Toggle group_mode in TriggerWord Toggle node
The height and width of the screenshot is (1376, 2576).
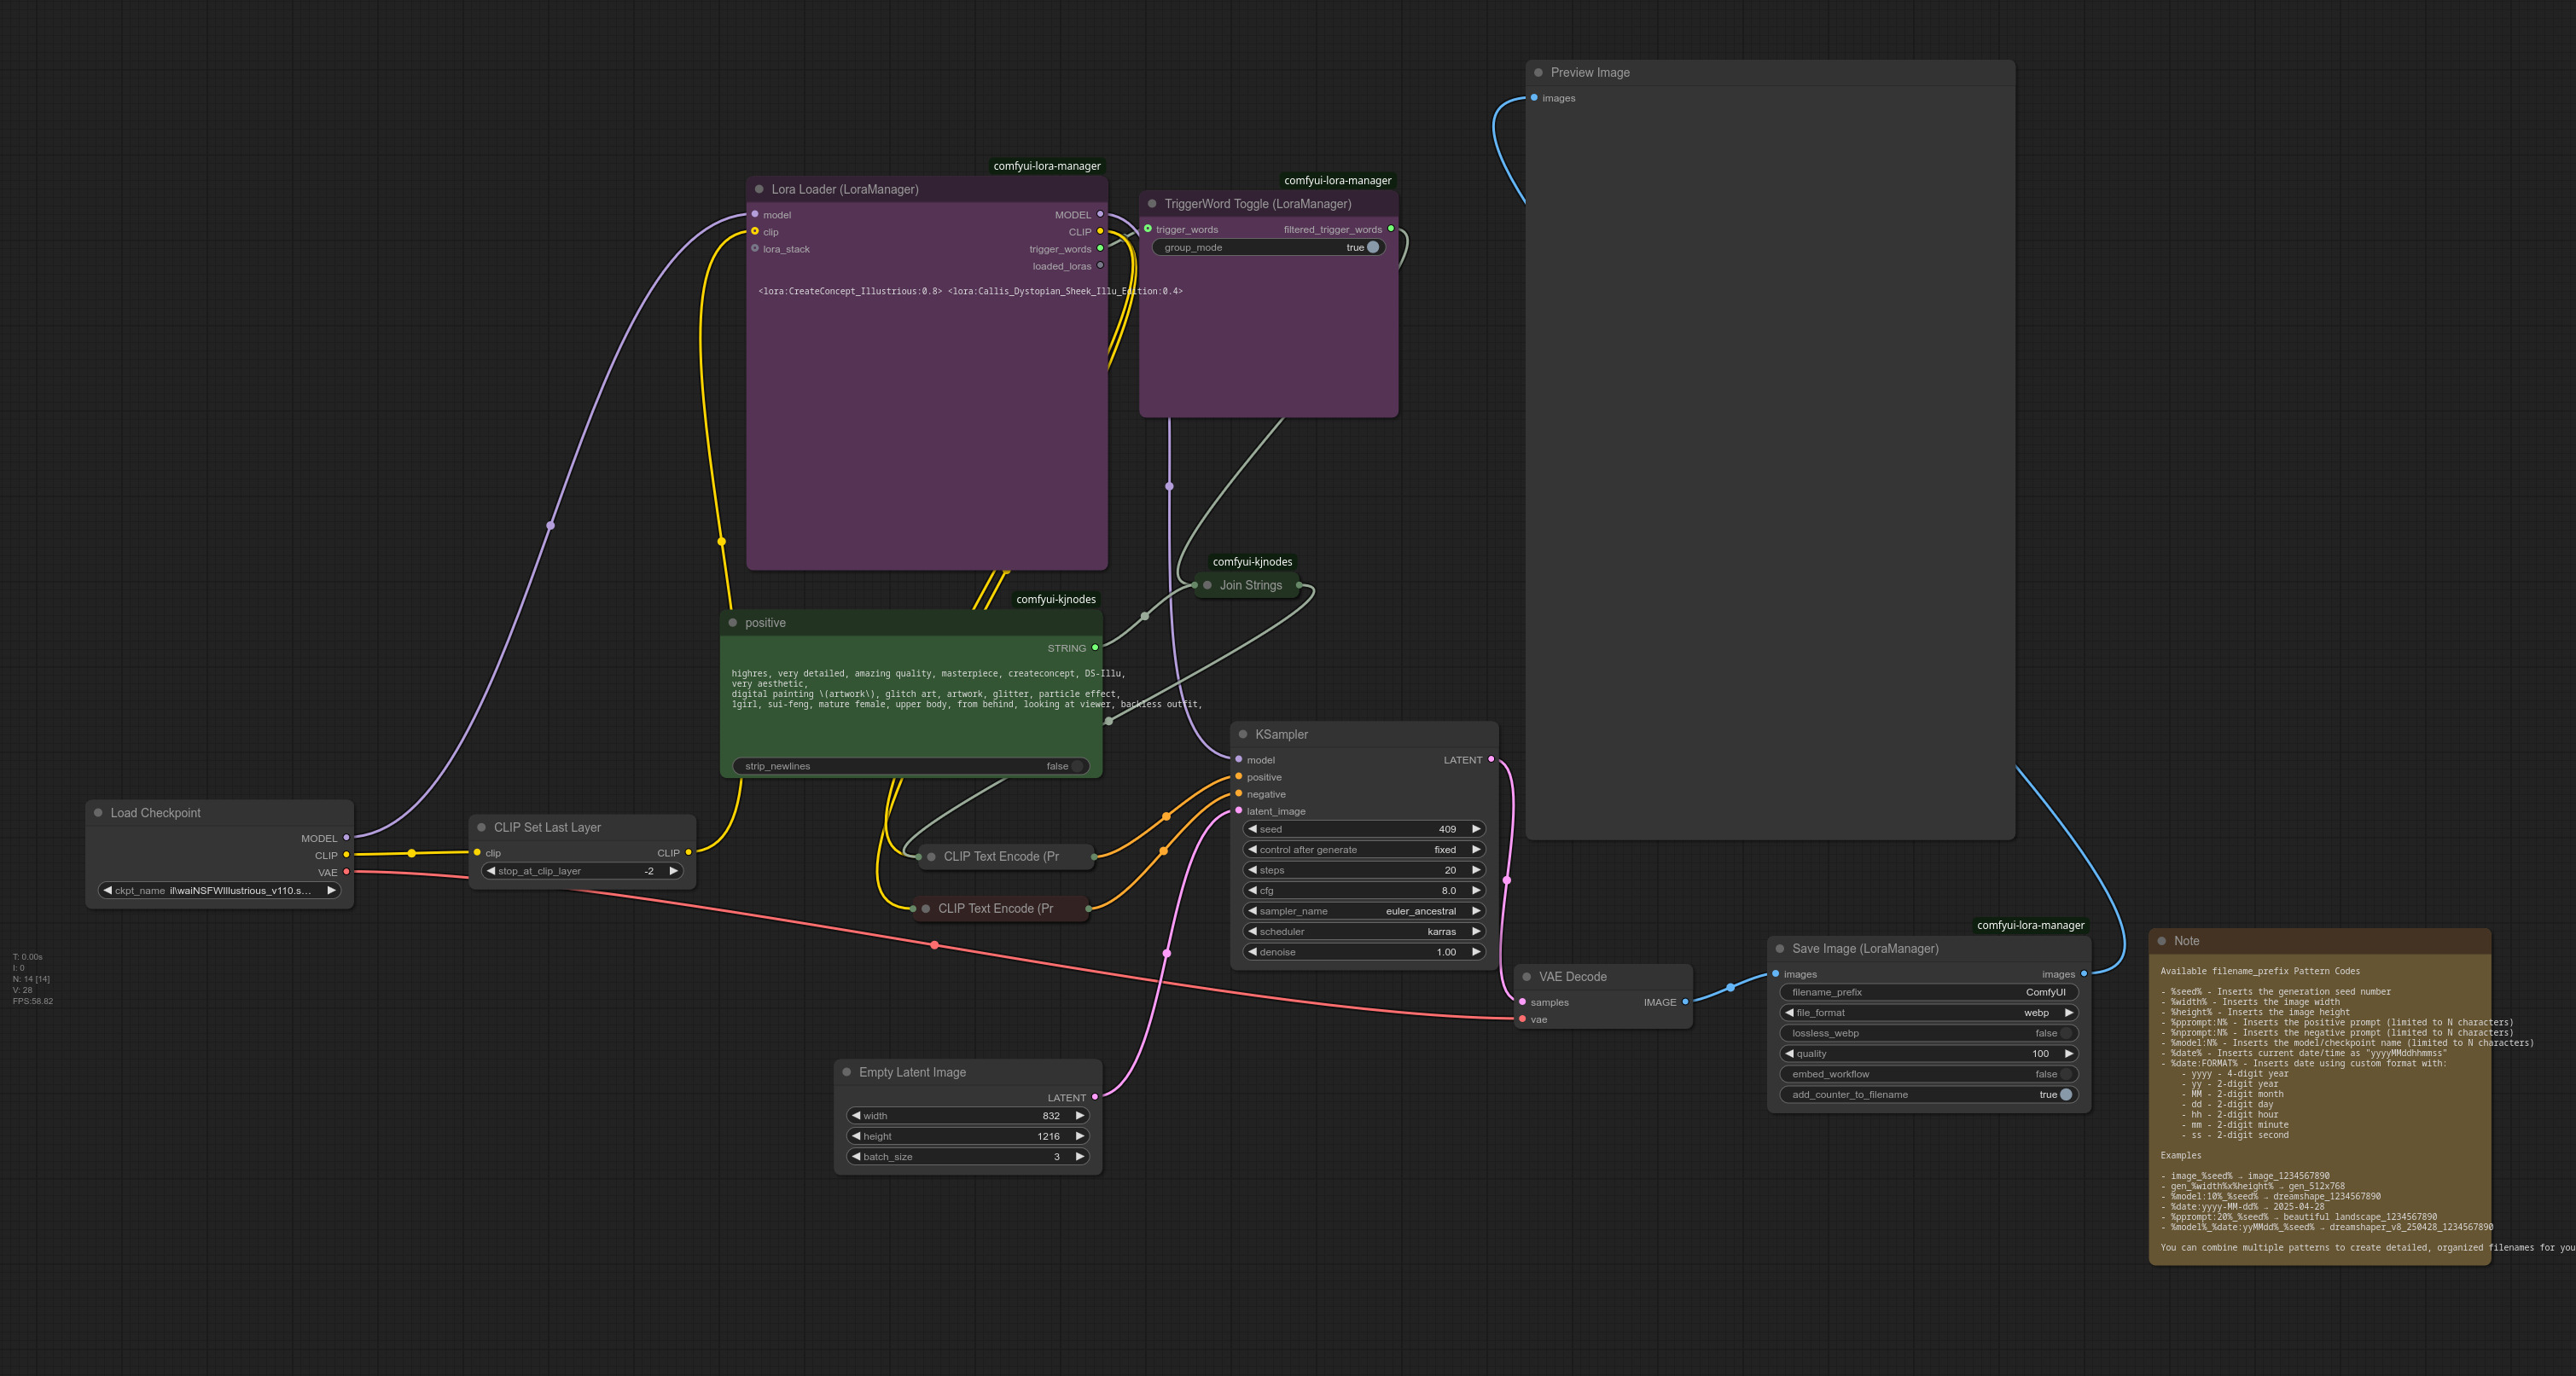[x=1372, y=247]
